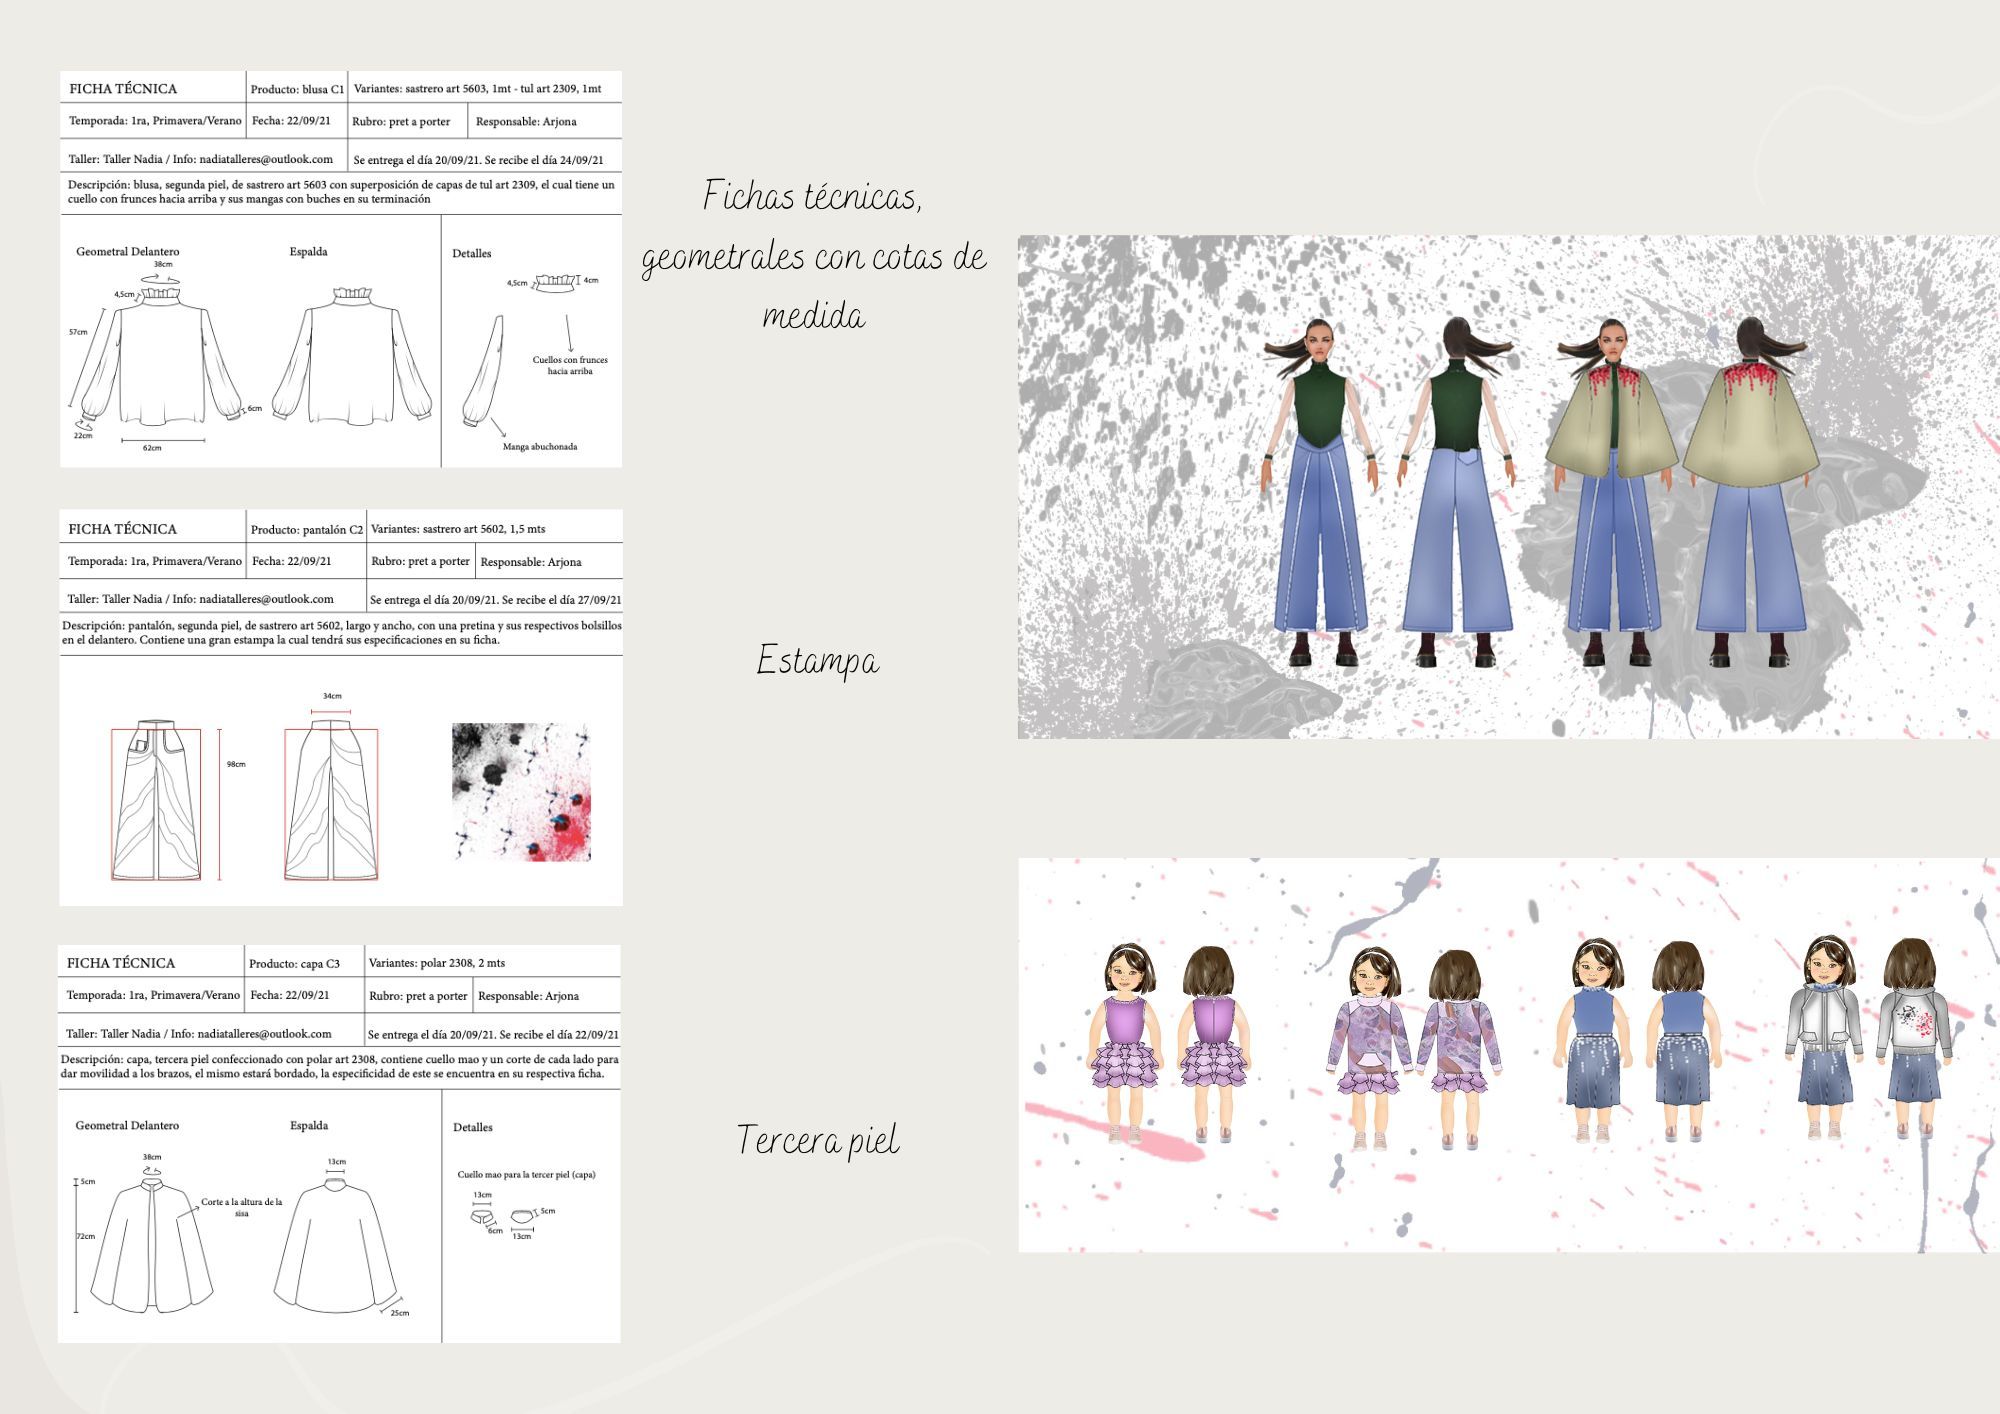This screenshot has width=2000, height=1414.
Task: Click the nadiatalleres@outlook.com email in blusa sheet
Action: 265,159
